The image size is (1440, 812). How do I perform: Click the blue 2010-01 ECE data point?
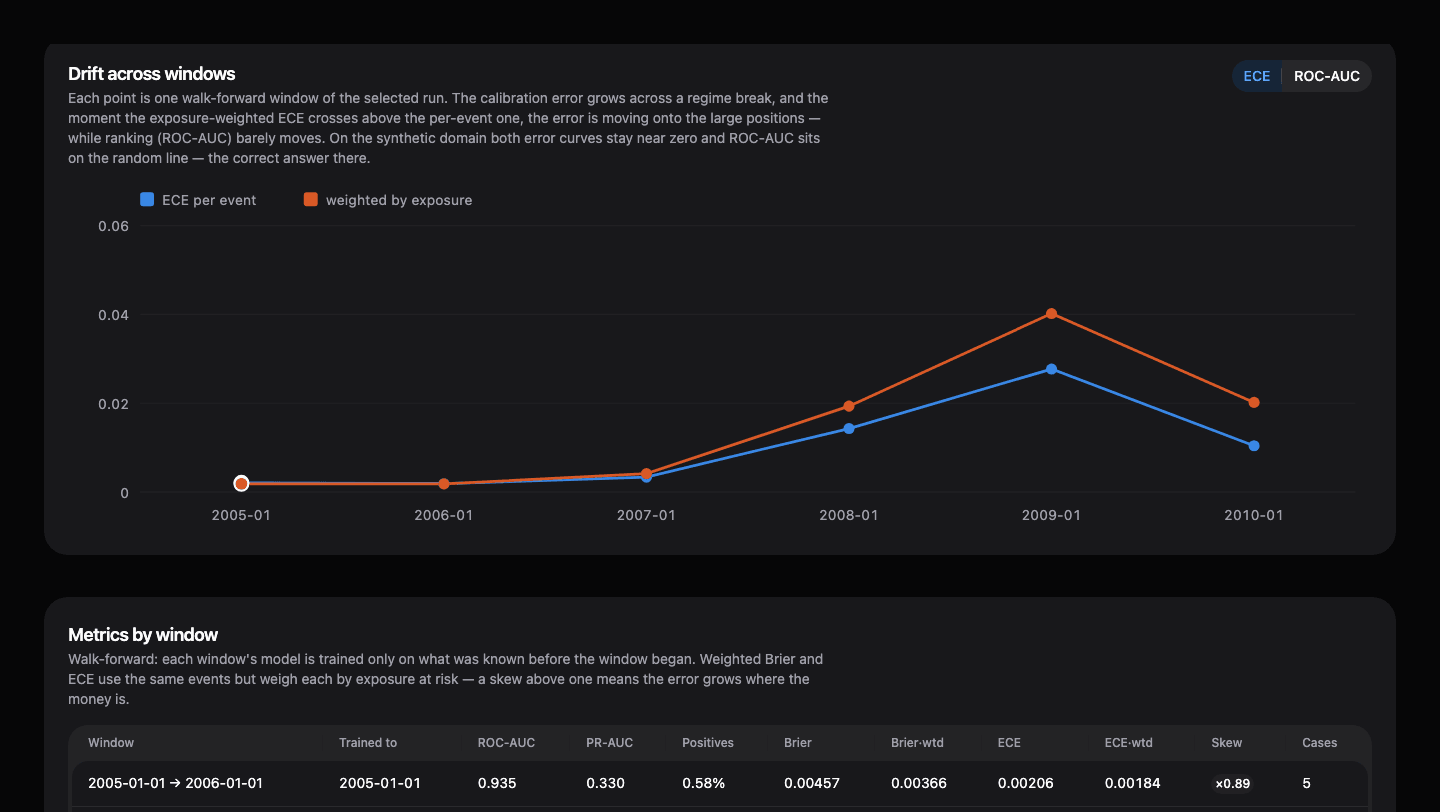click(x=1254, y=446)
